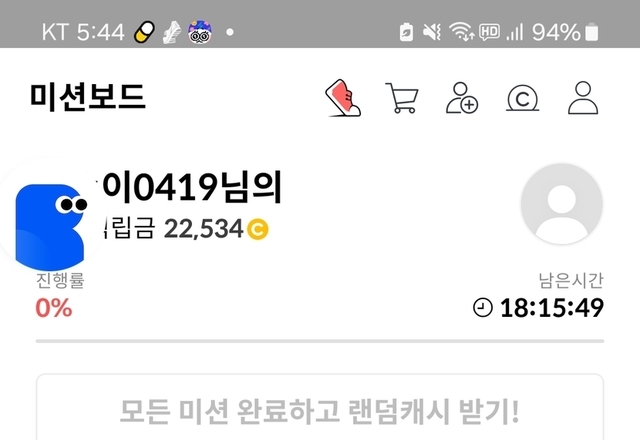Image resolution: width=640 pixels, height=440 pixels.
Task: Tap the muted sound icon in status bar
Action: pos(432,32)
